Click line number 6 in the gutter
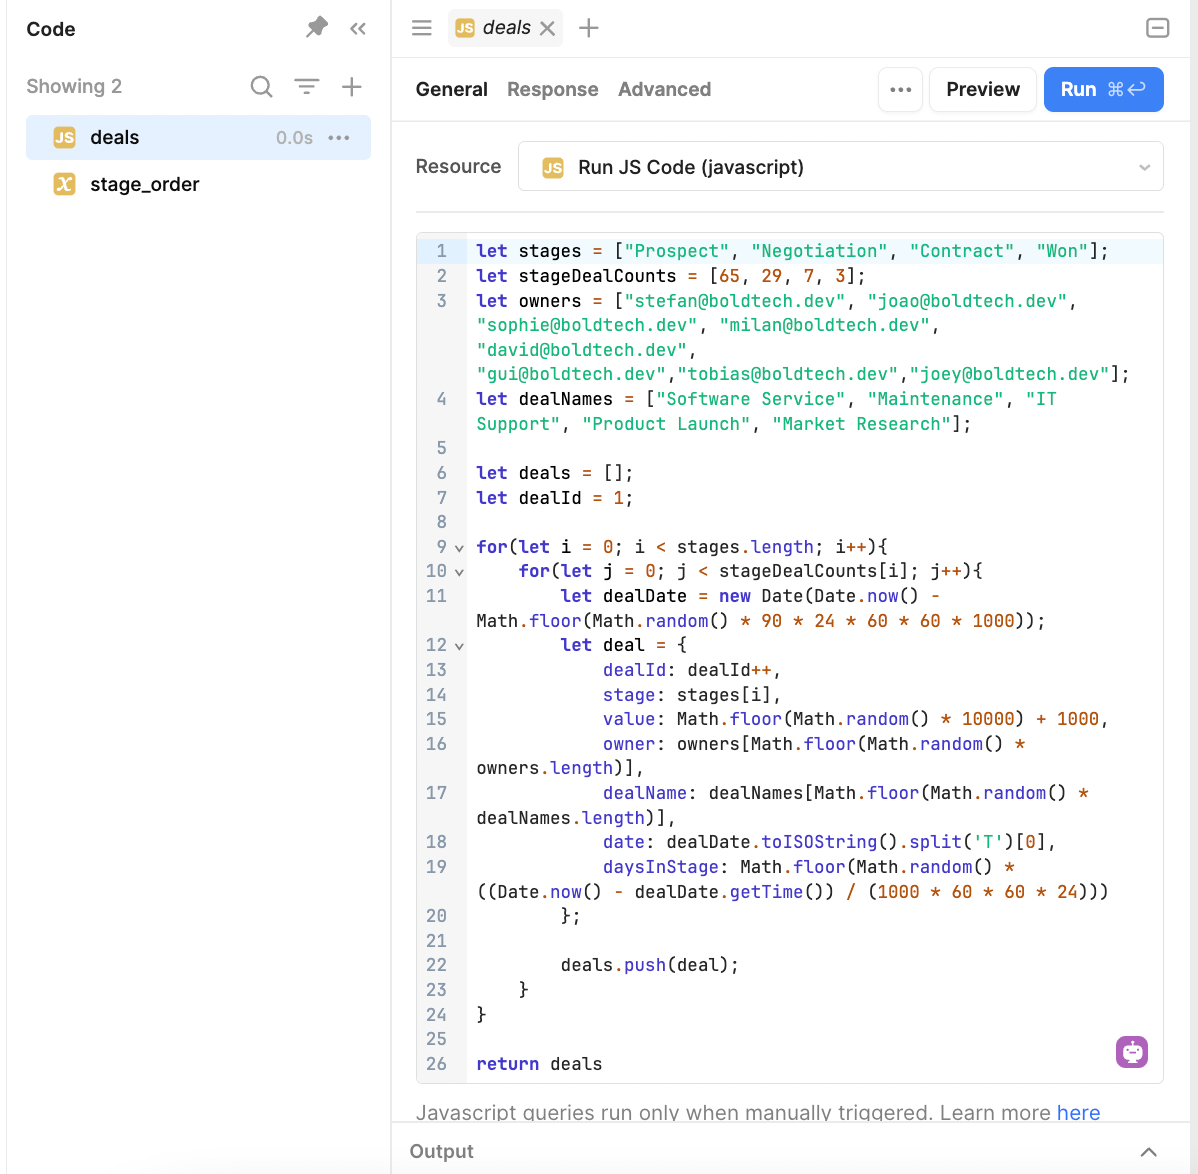The width and height of the screenshot is (1198, 1174). point(442,474)
